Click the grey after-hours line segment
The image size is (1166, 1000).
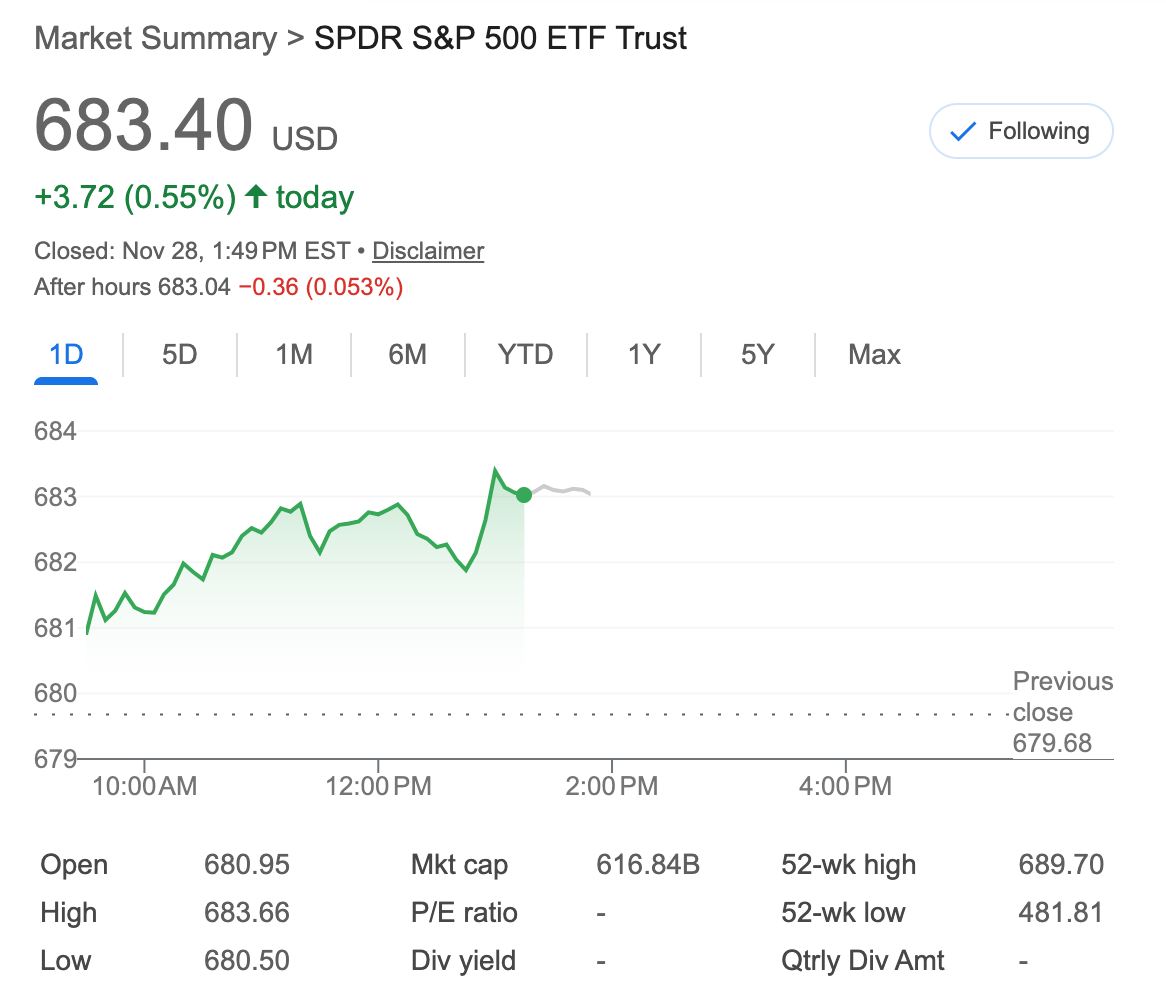point(560,489)
